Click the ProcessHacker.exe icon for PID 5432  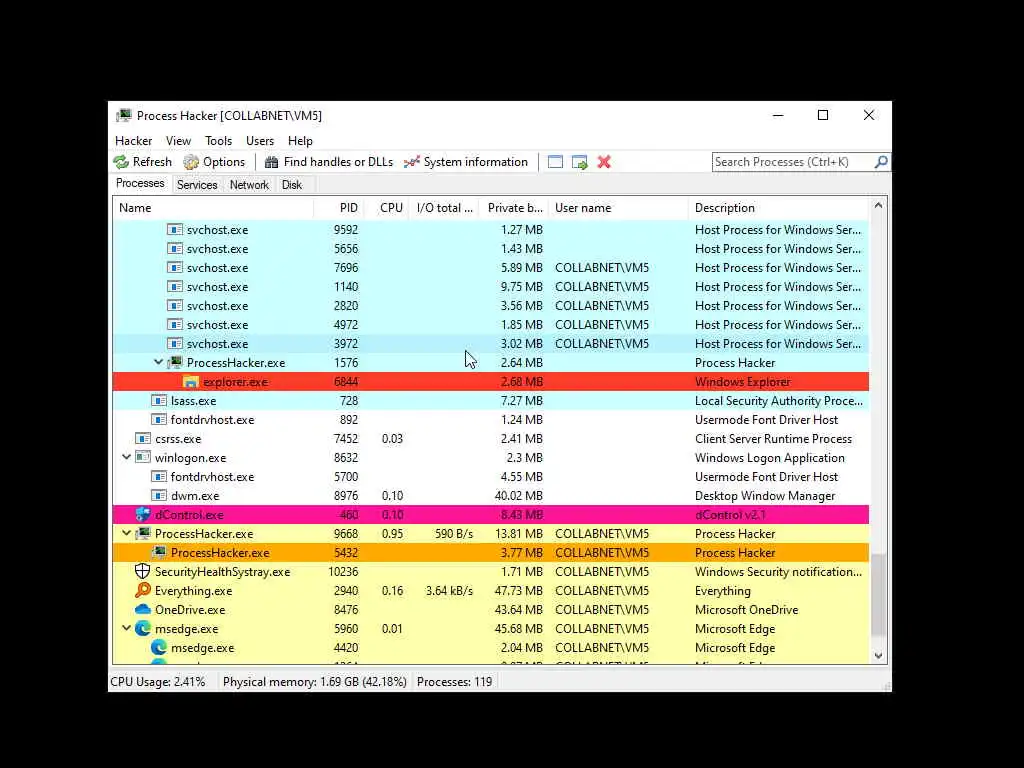pyautogui.click(x=159, y=552)
